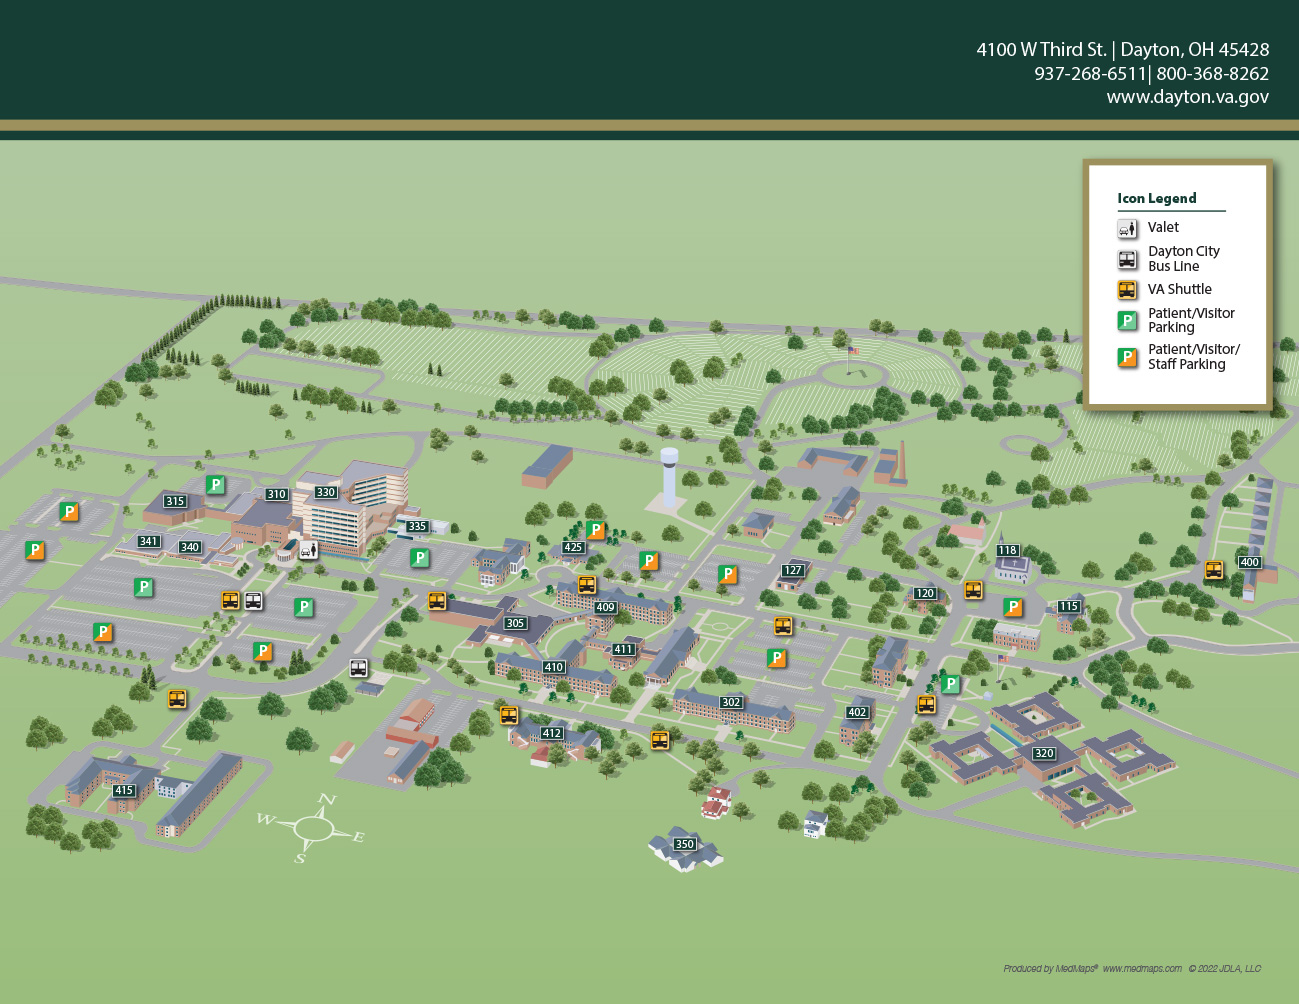1299x1004 pixels.
Task: Click the VA Shuttle icon nearest building 415
Action: click(x=177, y=699)
